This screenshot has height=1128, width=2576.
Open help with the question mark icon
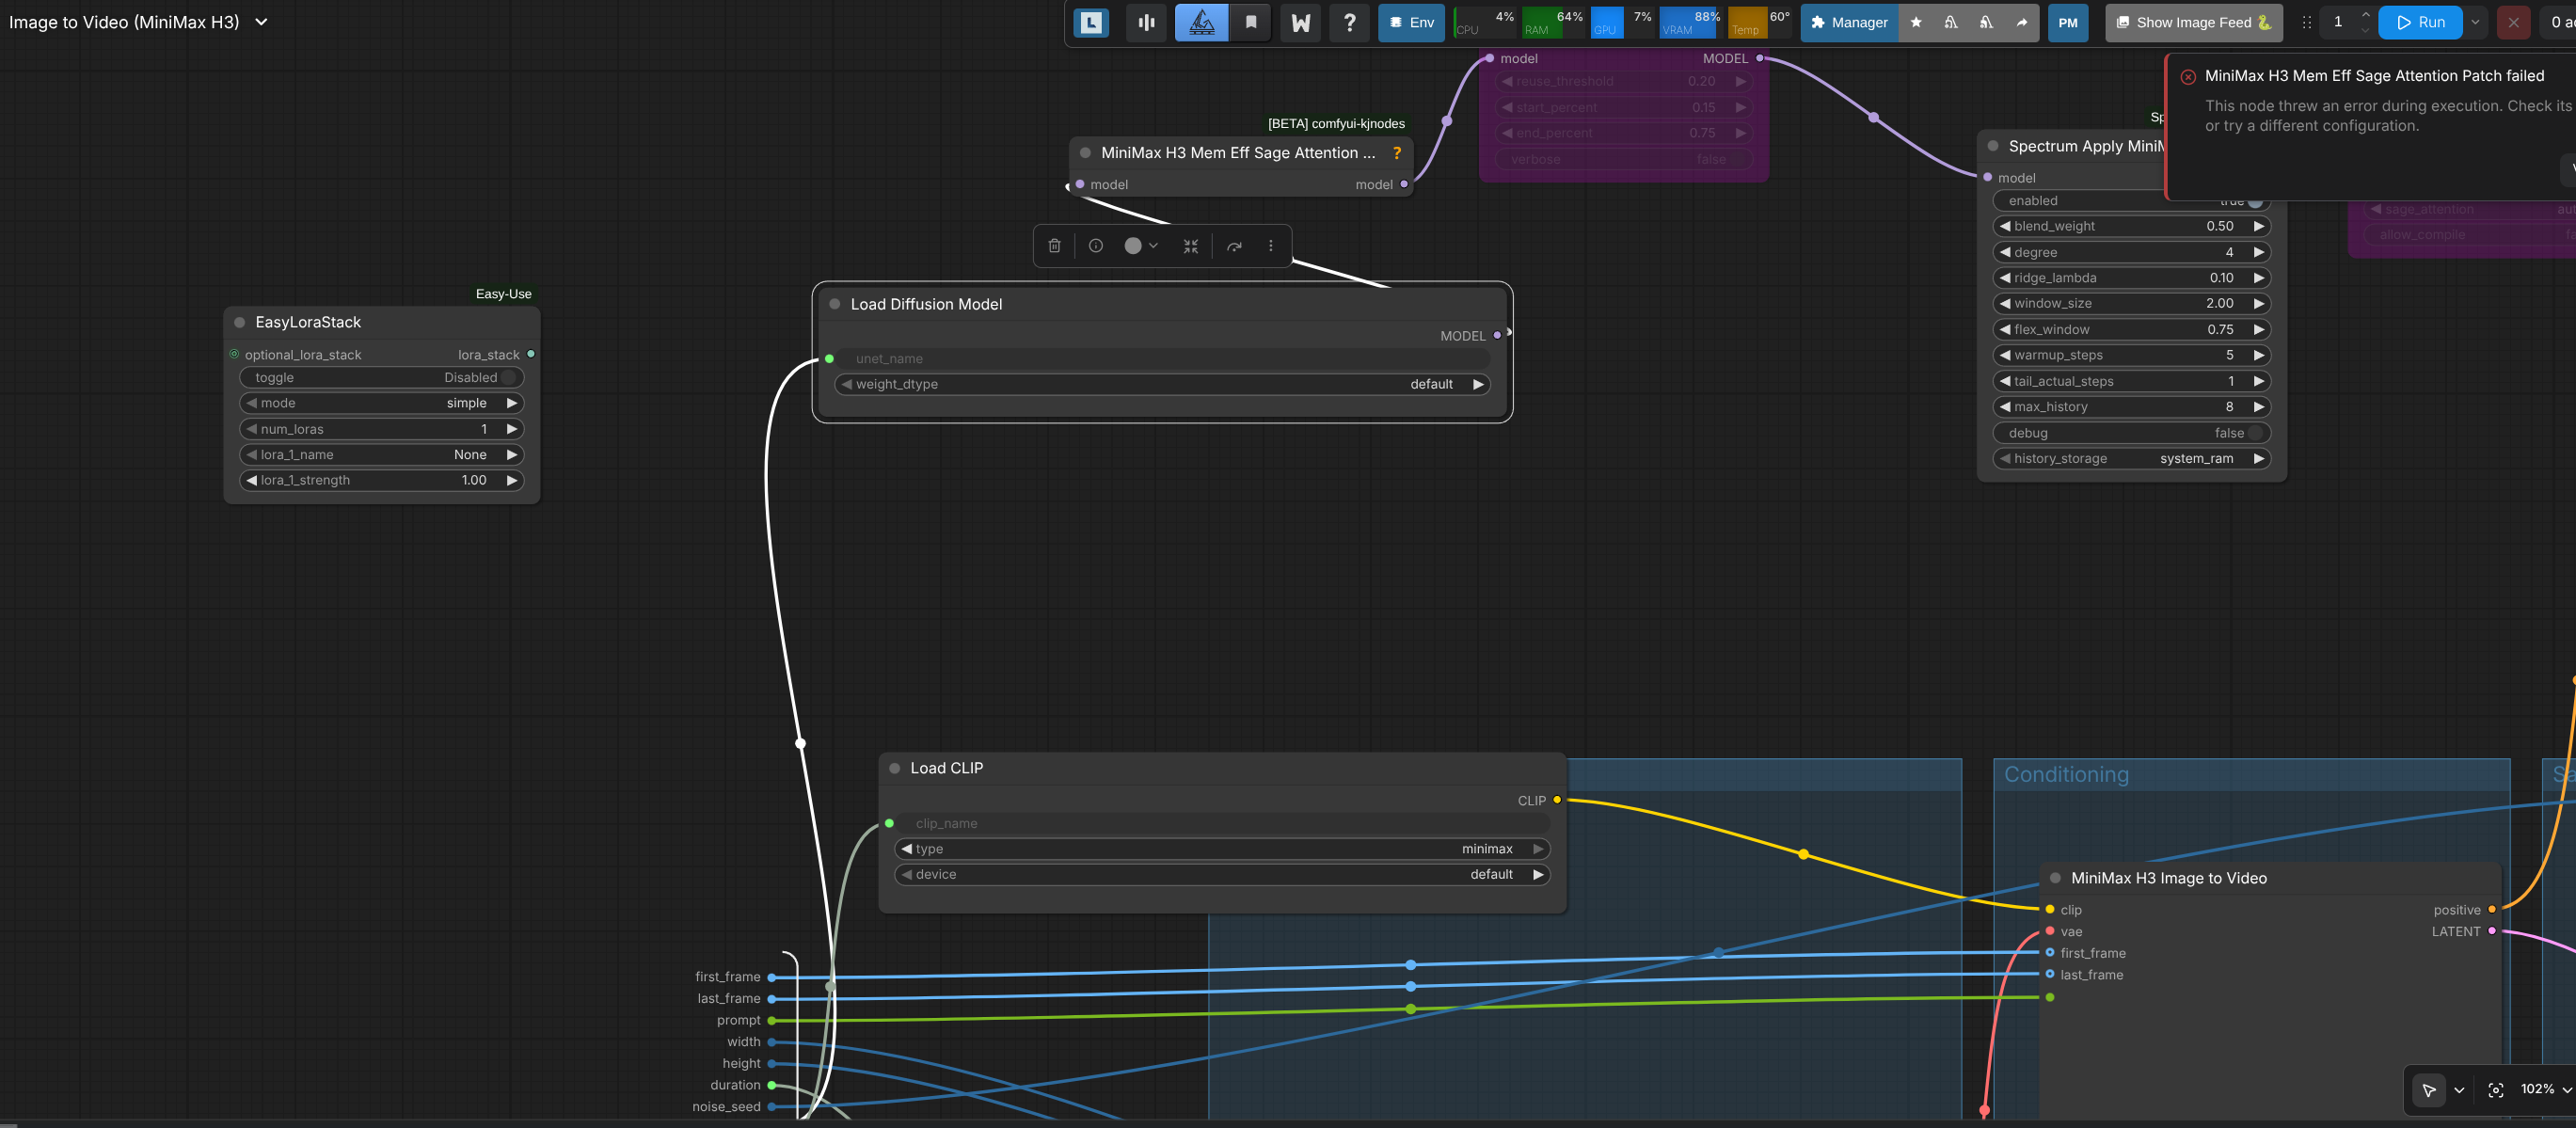tap(1349, 22)
